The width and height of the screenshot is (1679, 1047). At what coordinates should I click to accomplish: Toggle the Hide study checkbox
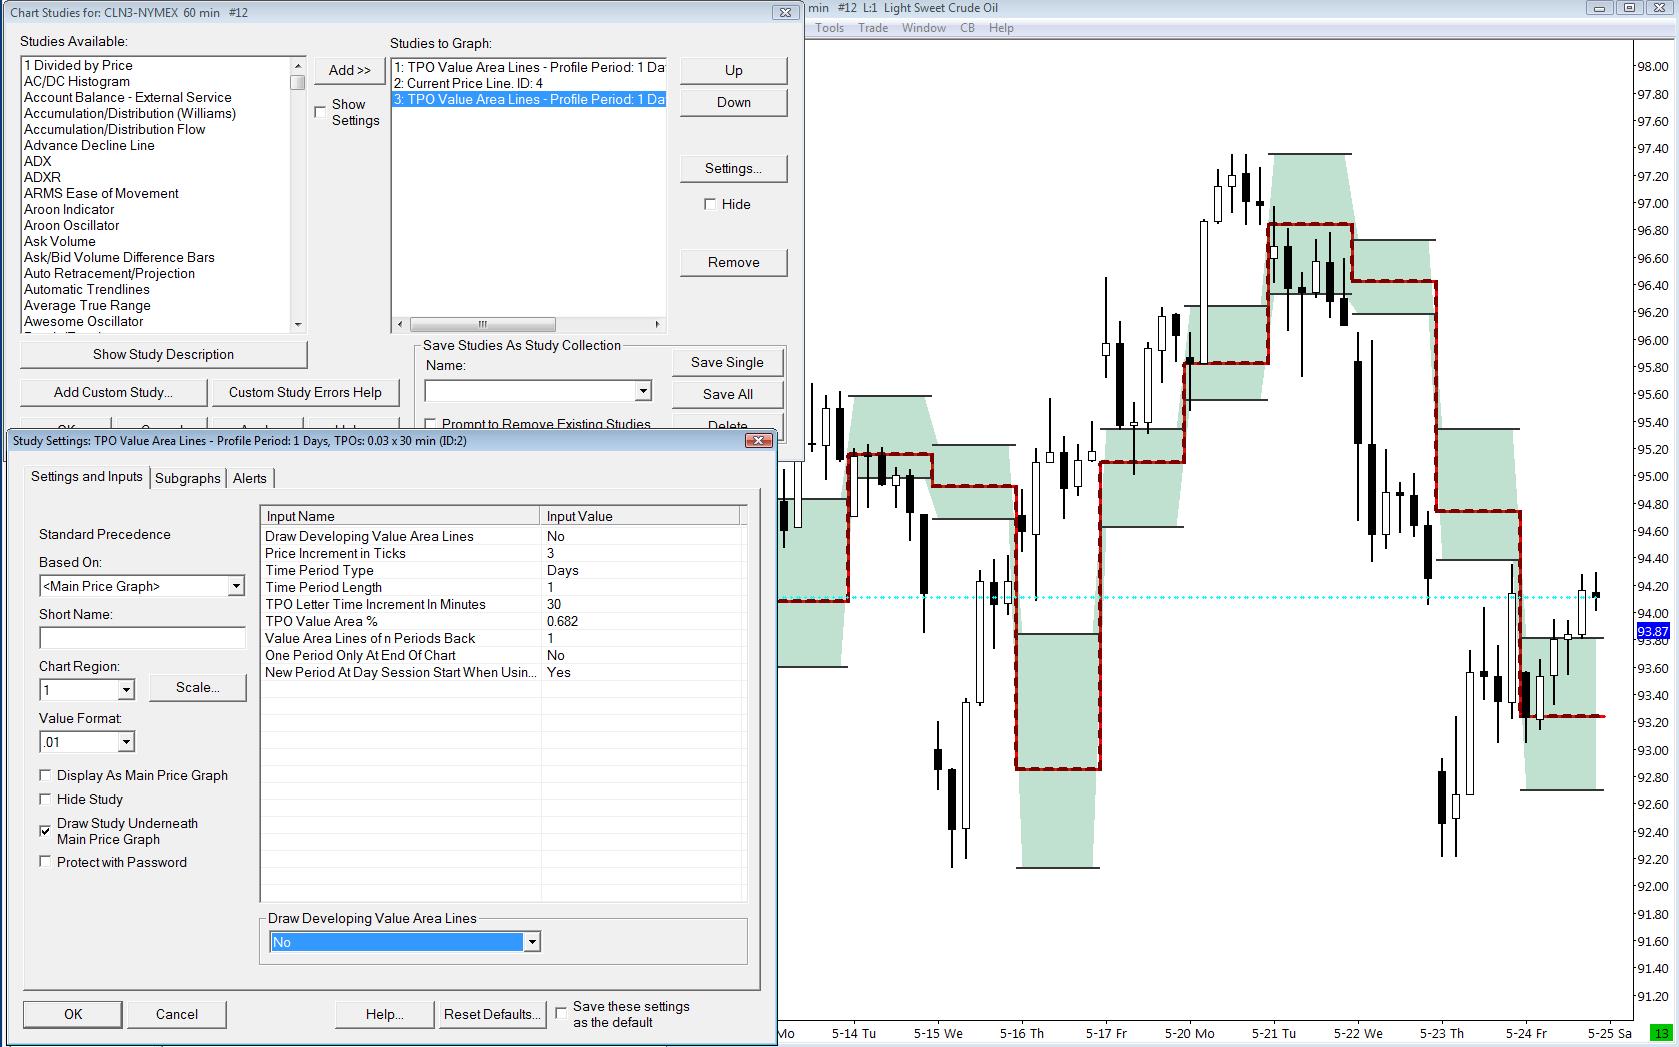710,204
